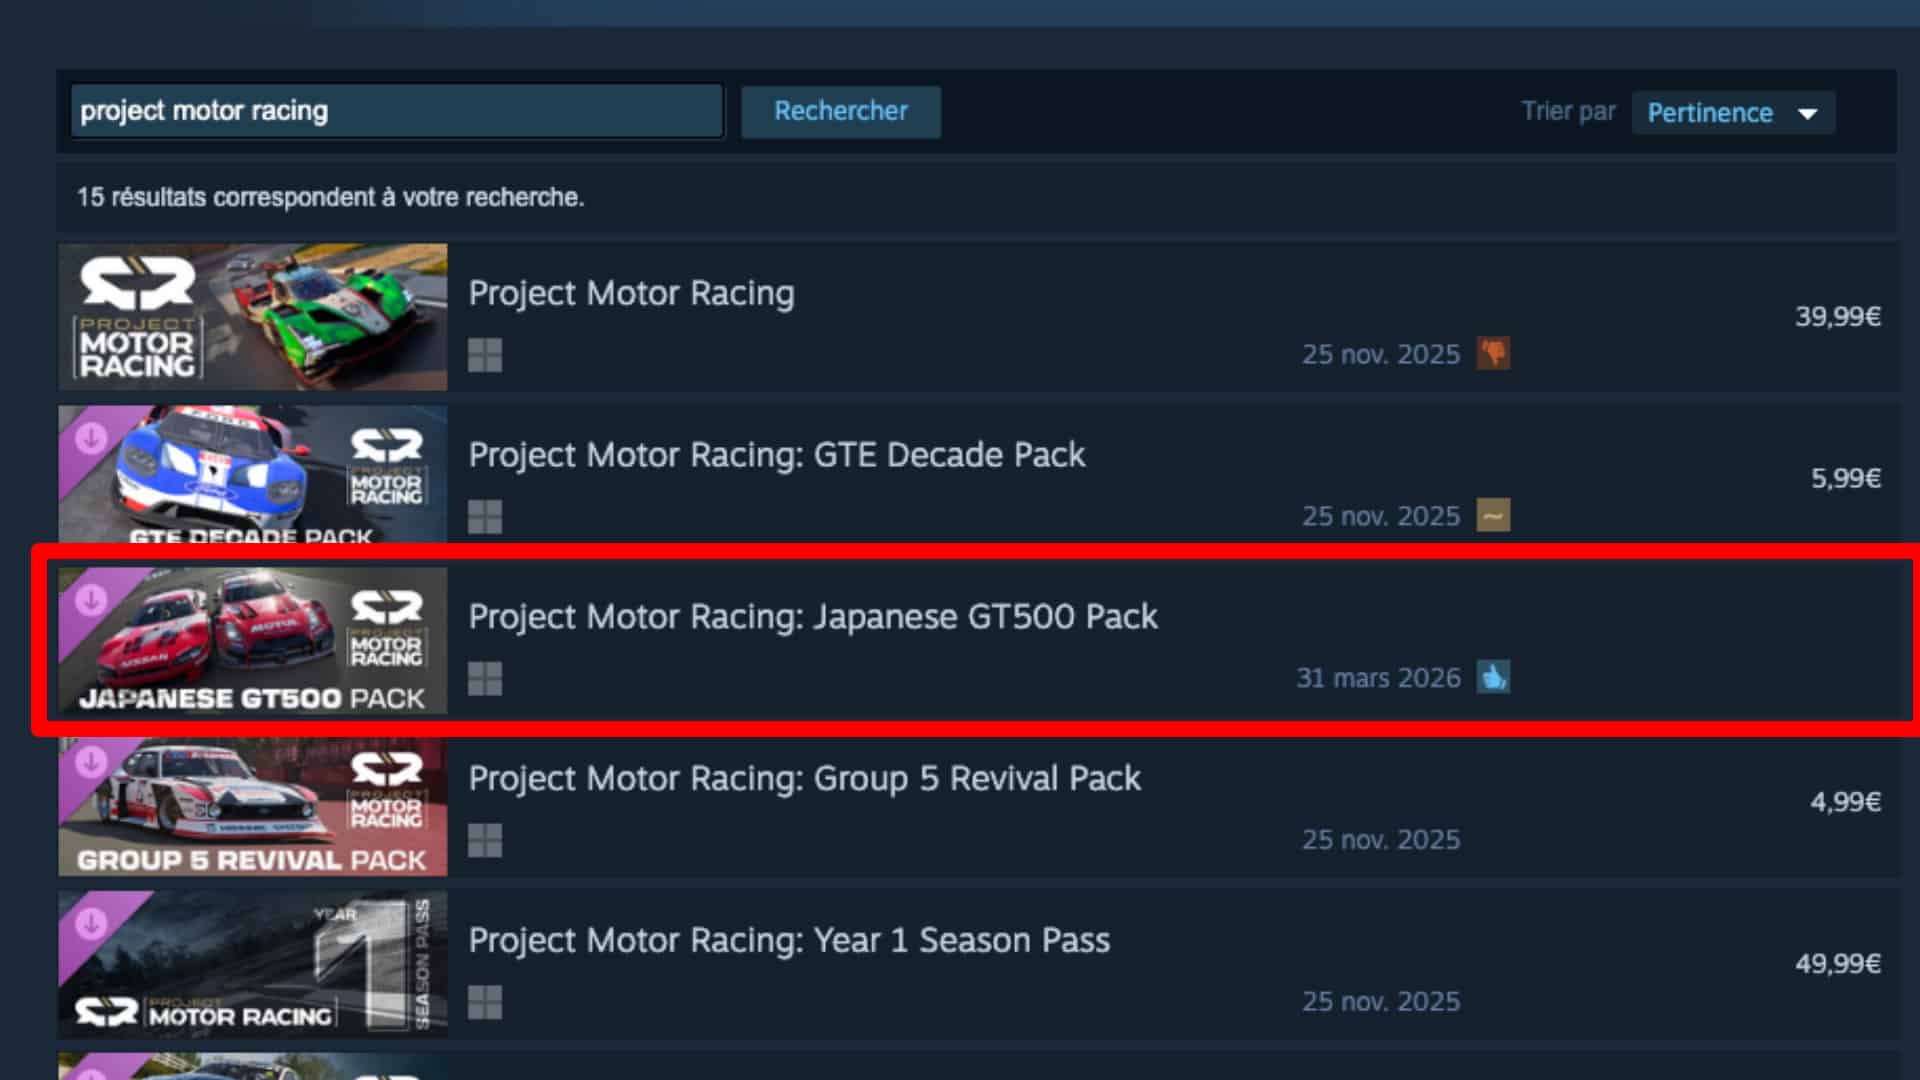Click Windows platform icon under Year 1 Season Pass

[x=485, y=1003]
